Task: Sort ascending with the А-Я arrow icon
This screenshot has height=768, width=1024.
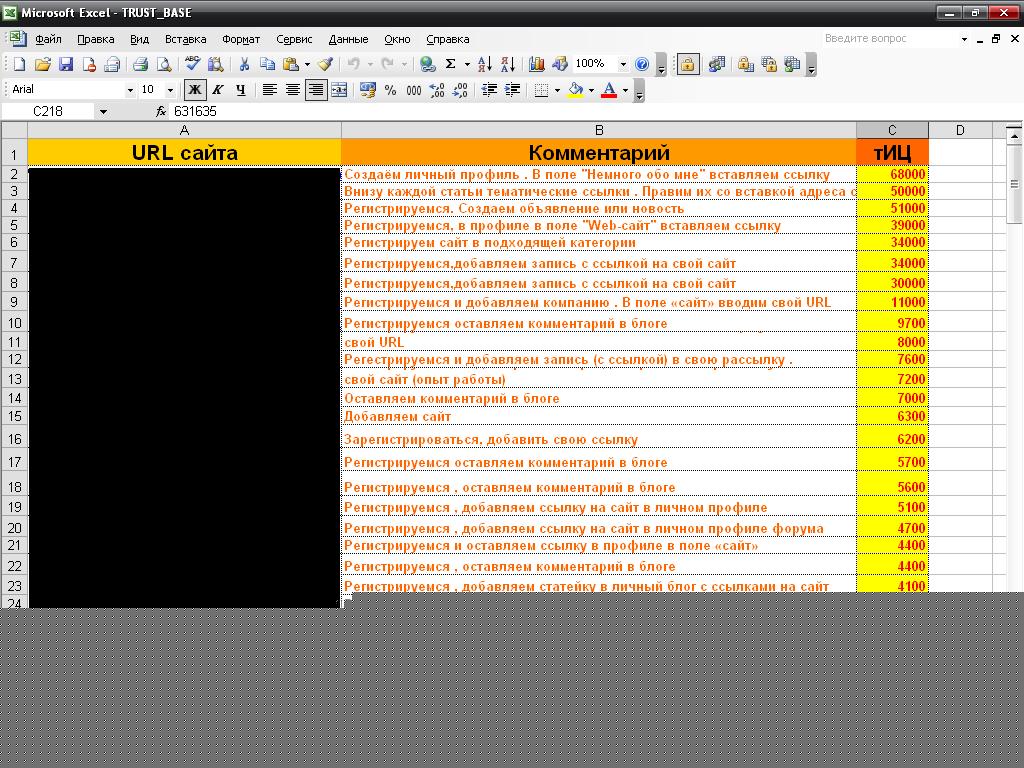Action: (484, 64)
